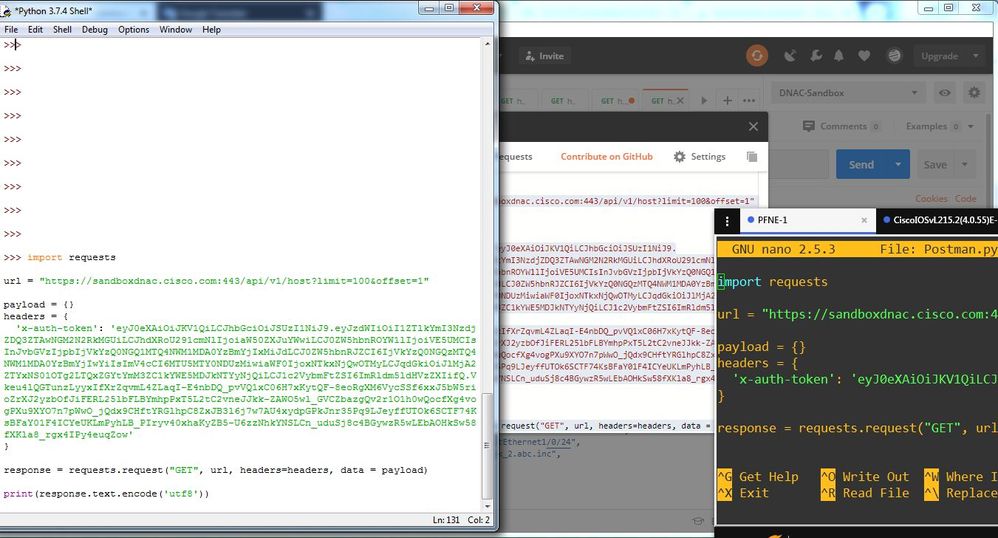Open the Window menu in Python Shell
This screenshot has height=538, width=998.
click(175, 29)
